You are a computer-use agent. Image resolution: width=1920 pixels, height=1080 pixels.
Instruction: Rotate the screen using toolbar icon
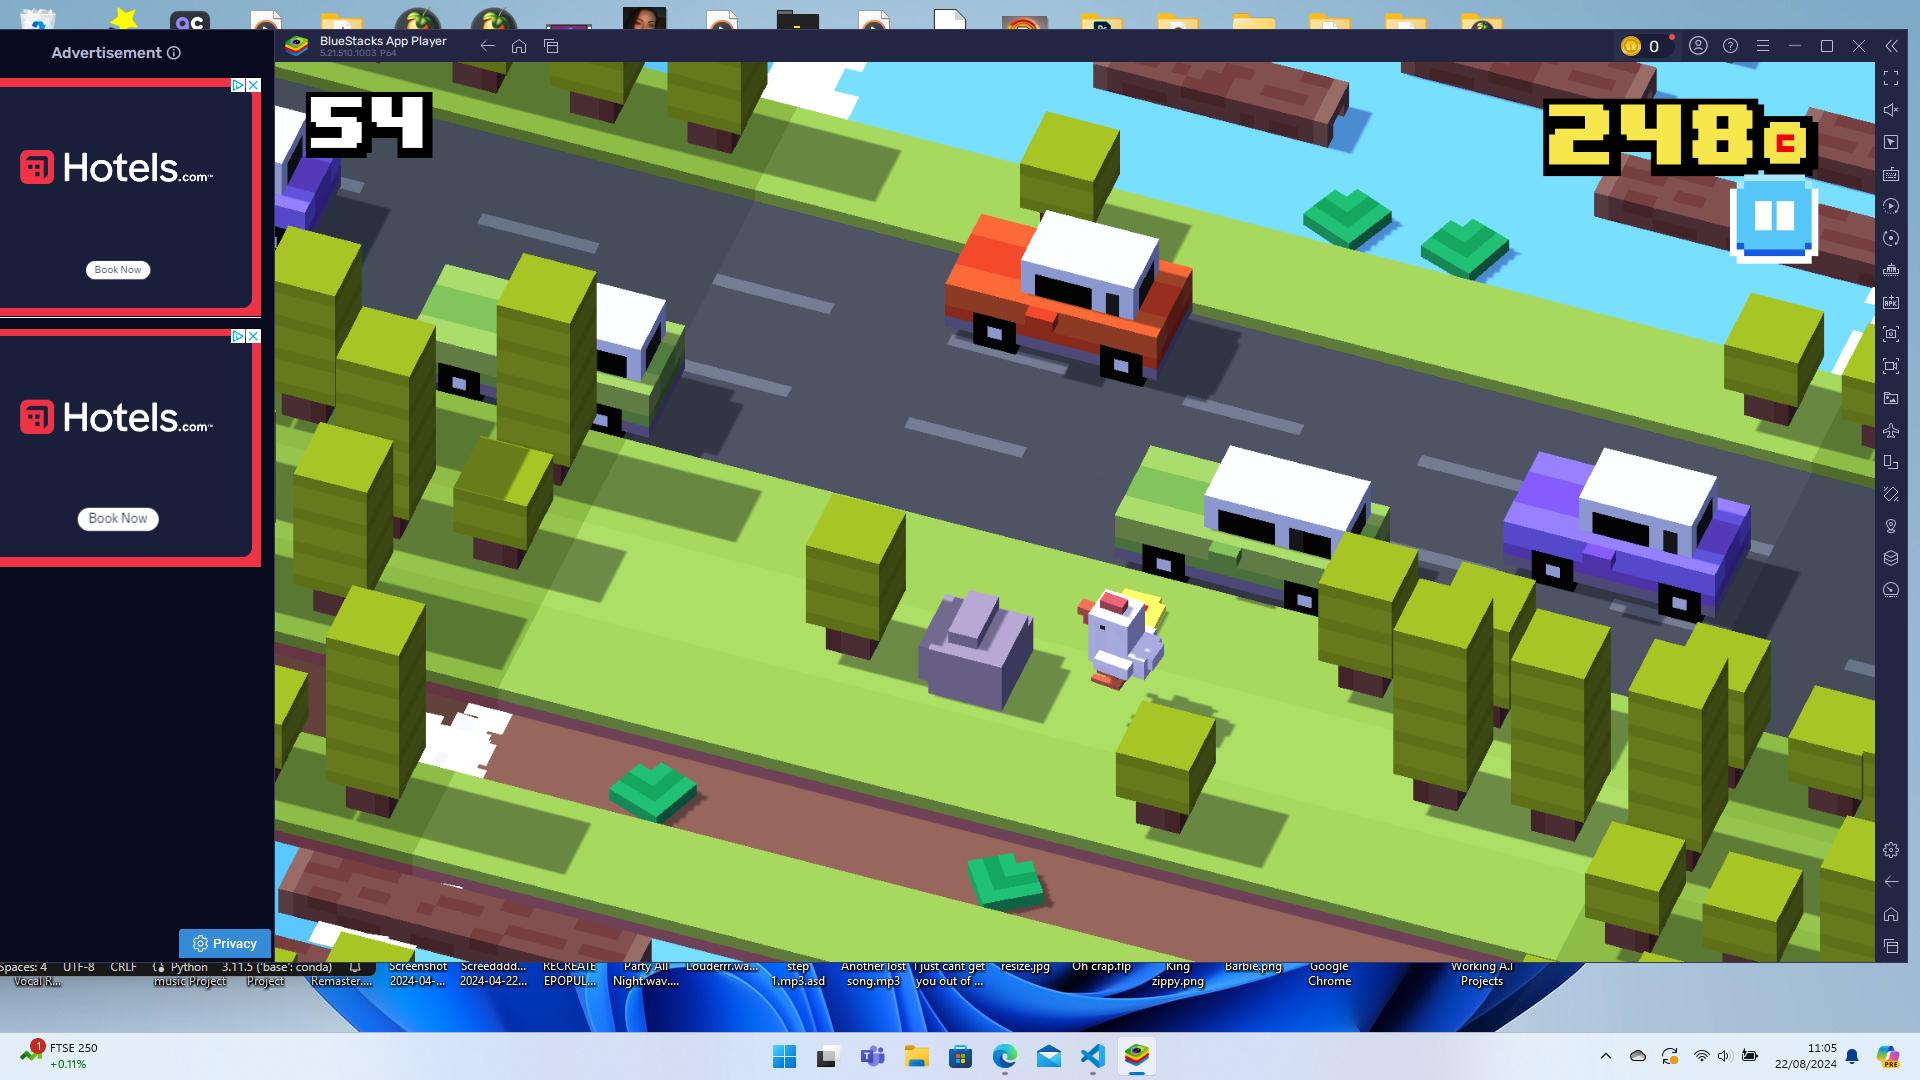point(1891,494)
